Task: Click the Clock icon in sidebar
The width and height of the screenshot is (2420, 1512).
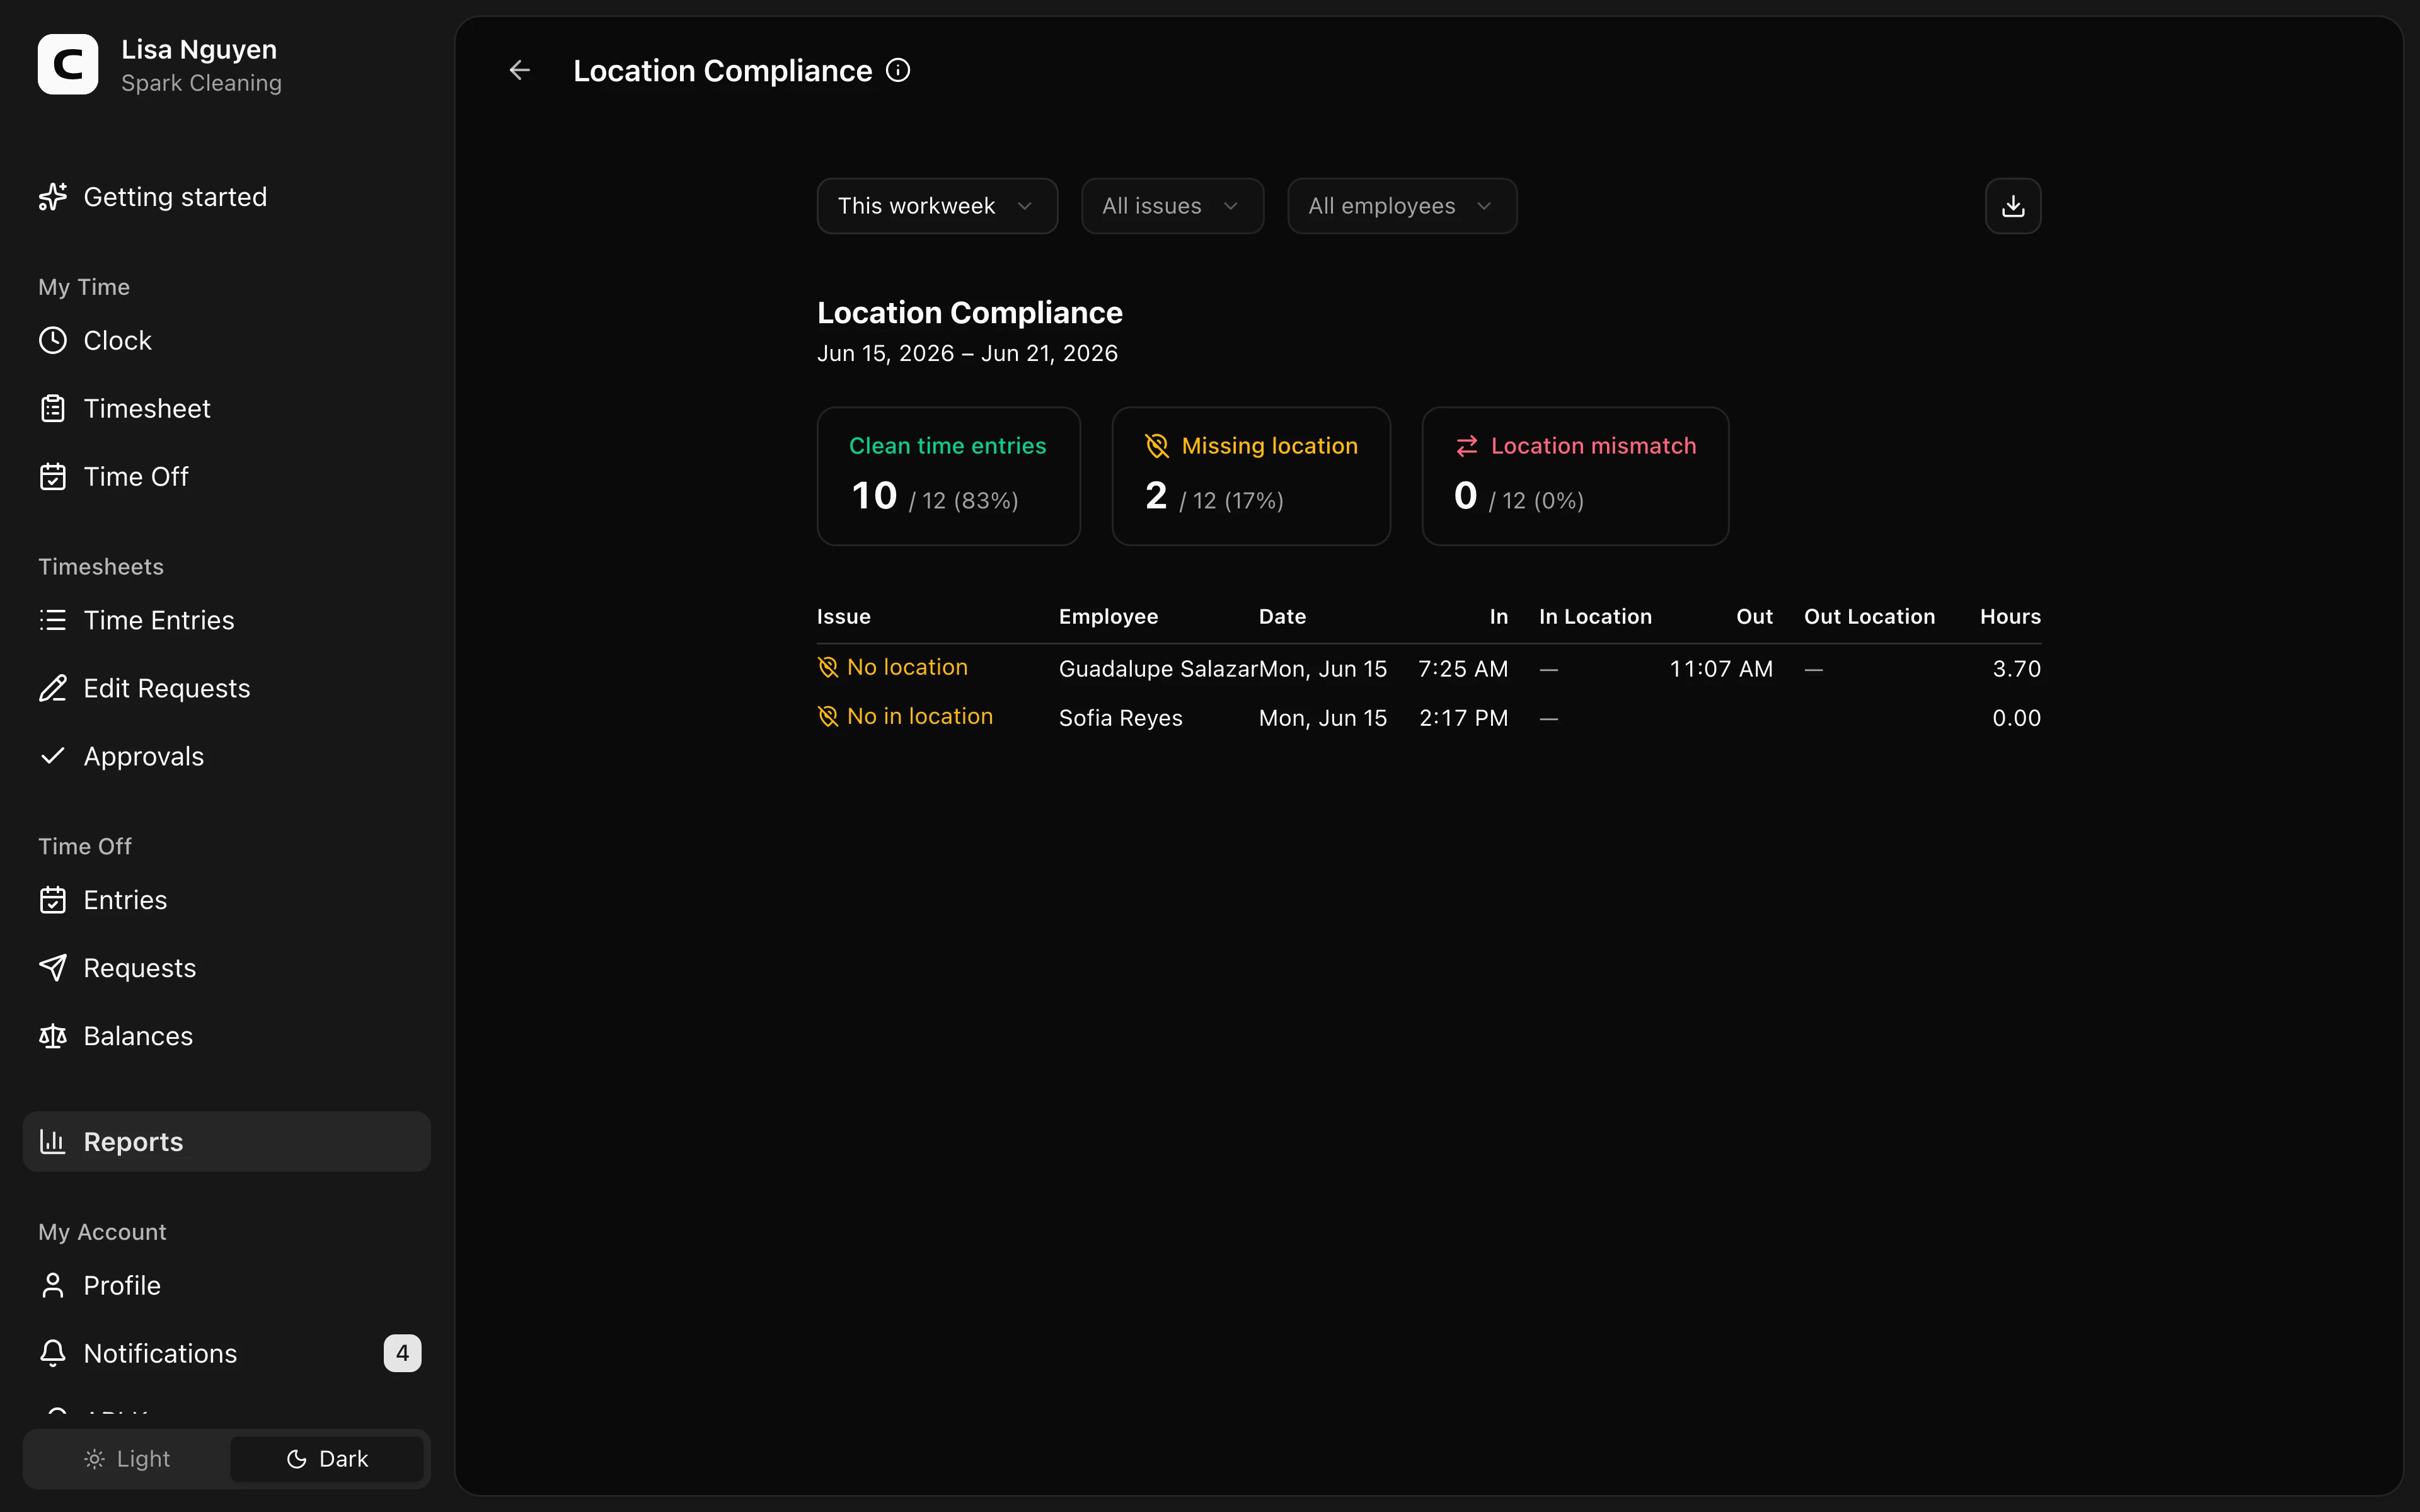Action: click(x=53, y=340)
